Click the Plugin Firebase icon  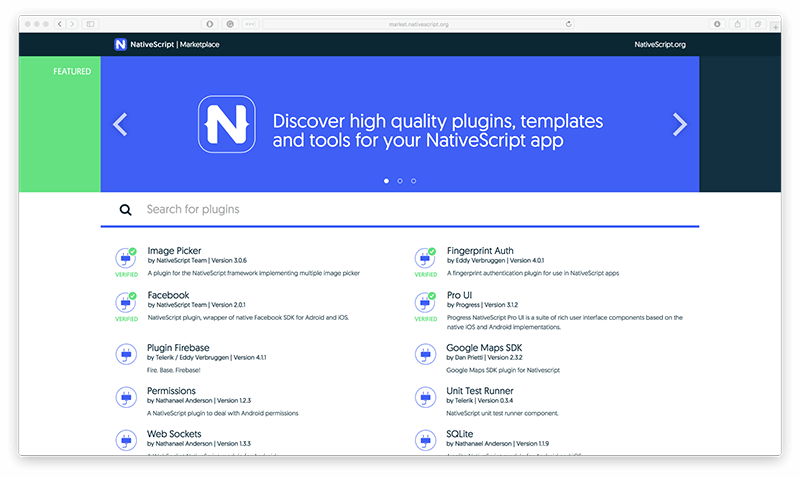126,354
